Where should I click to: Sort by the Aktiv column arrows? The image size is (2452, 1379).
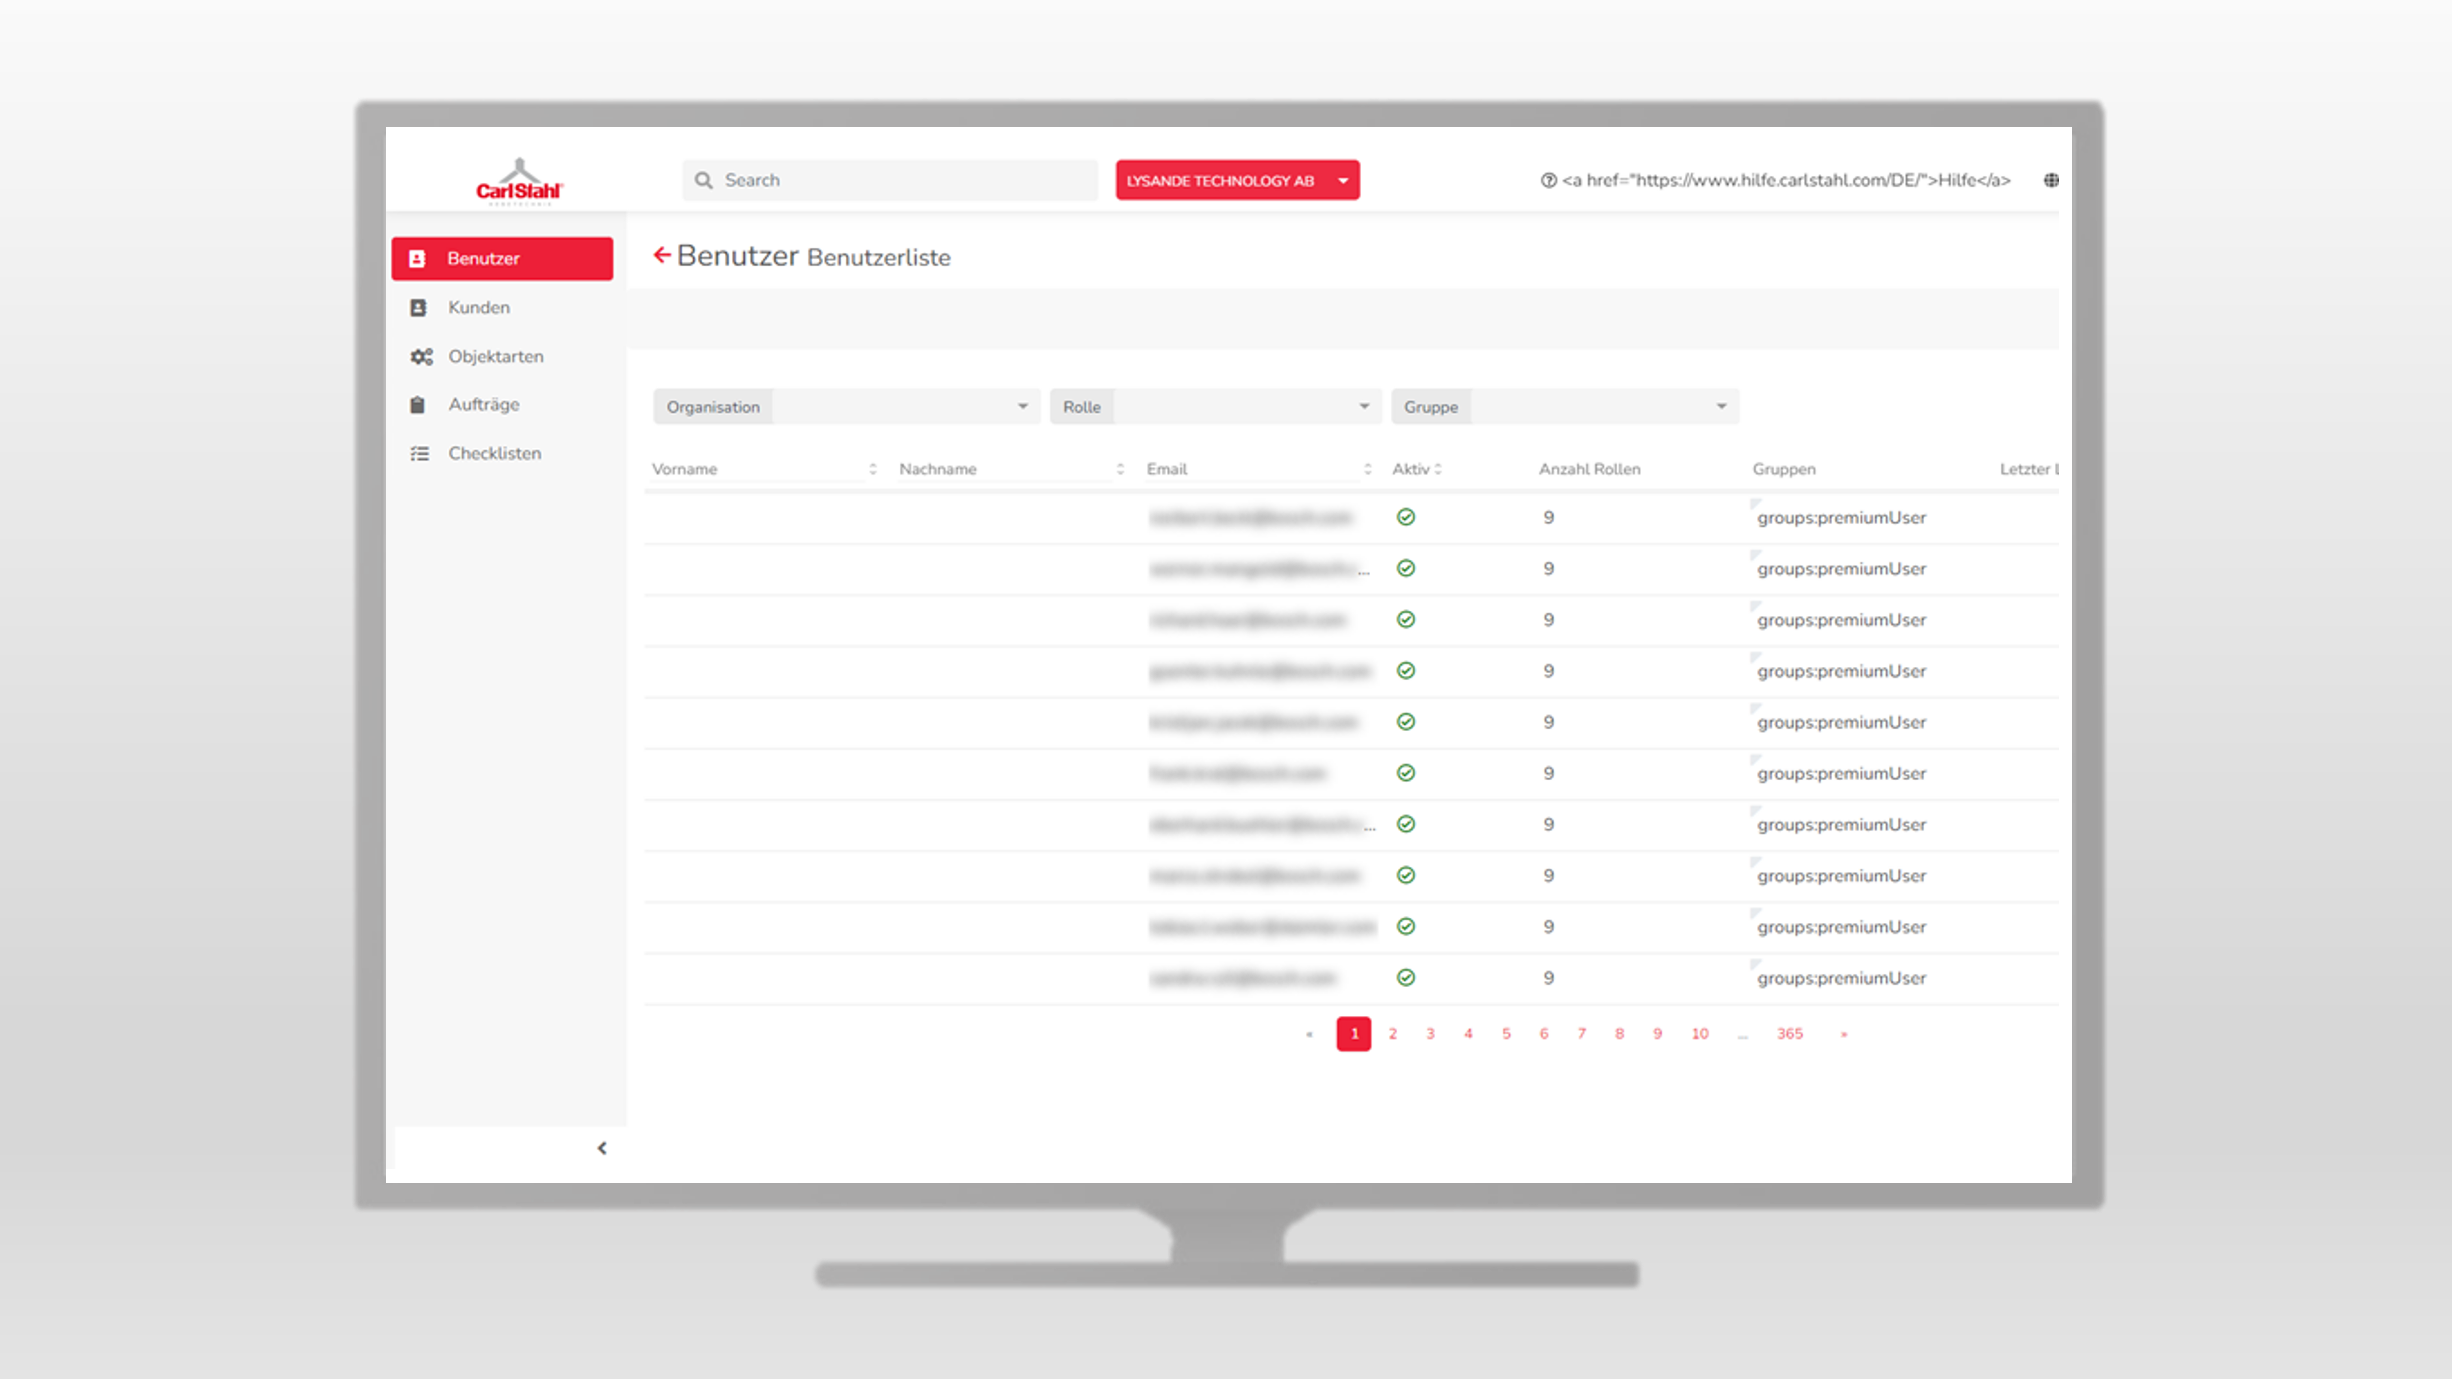tap(1438, 469)
